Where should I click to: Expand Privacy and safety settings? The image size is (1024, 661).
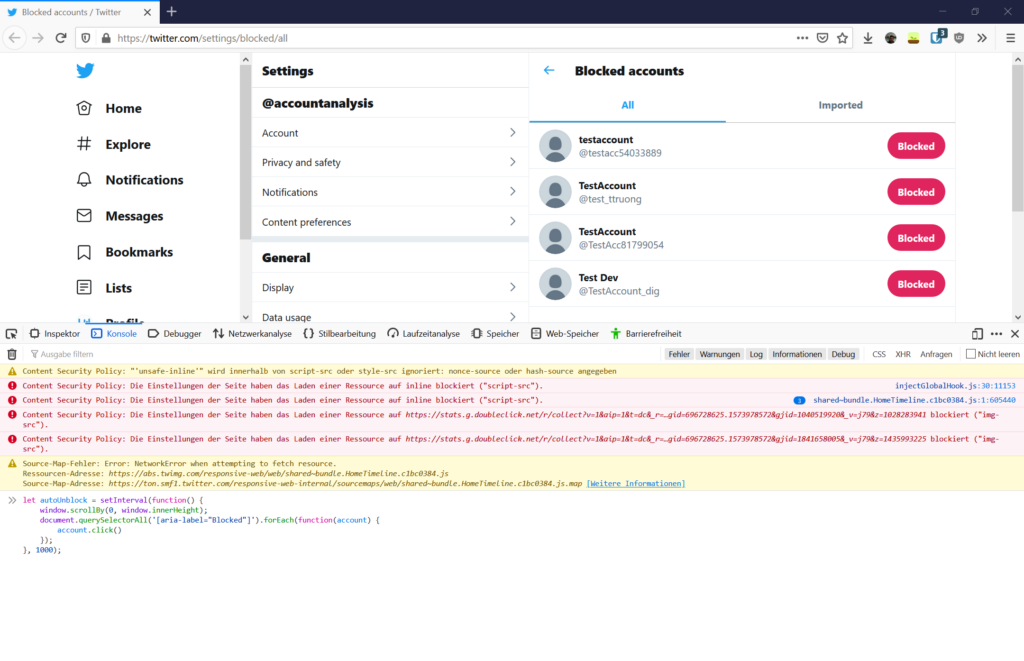click(x=390, y=162)
